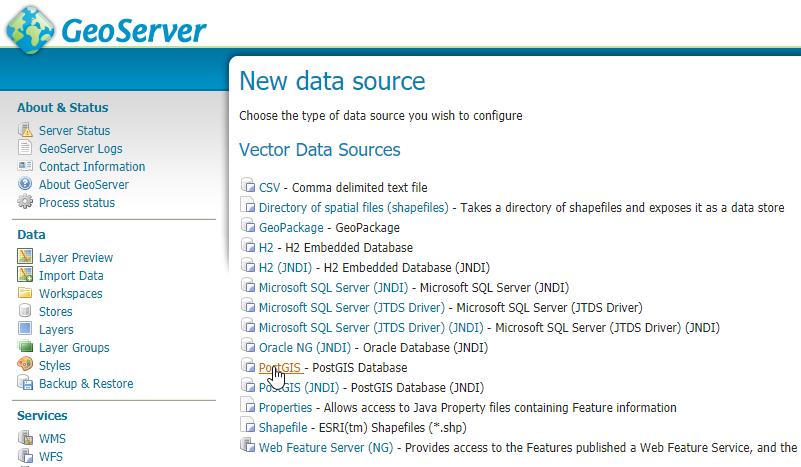Open the Stores link
The image size is (801, 467).
(x=56, y=312)
